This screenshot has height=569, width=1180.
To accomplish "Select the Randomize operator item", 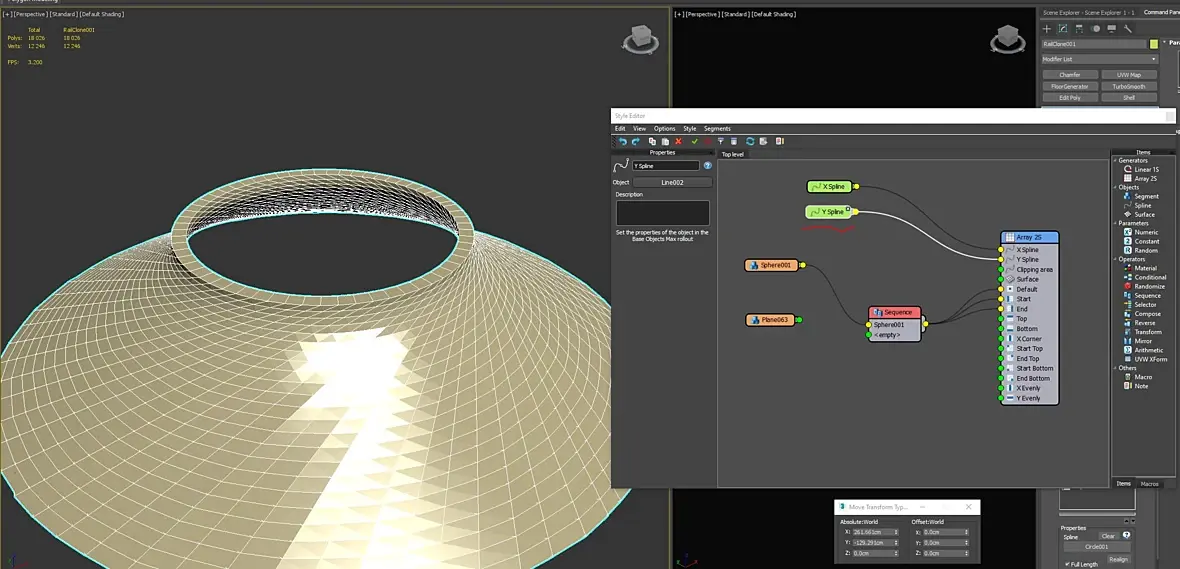I will tap(1149, 286).
